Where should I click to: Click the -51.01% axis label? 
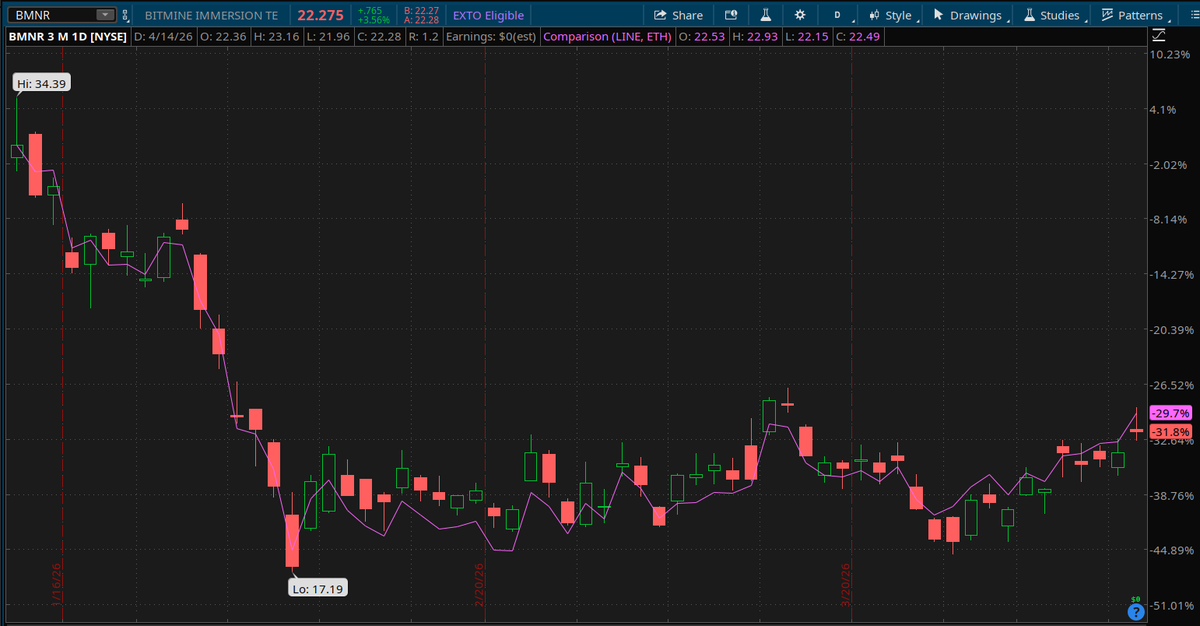[x=1170, y=605]
